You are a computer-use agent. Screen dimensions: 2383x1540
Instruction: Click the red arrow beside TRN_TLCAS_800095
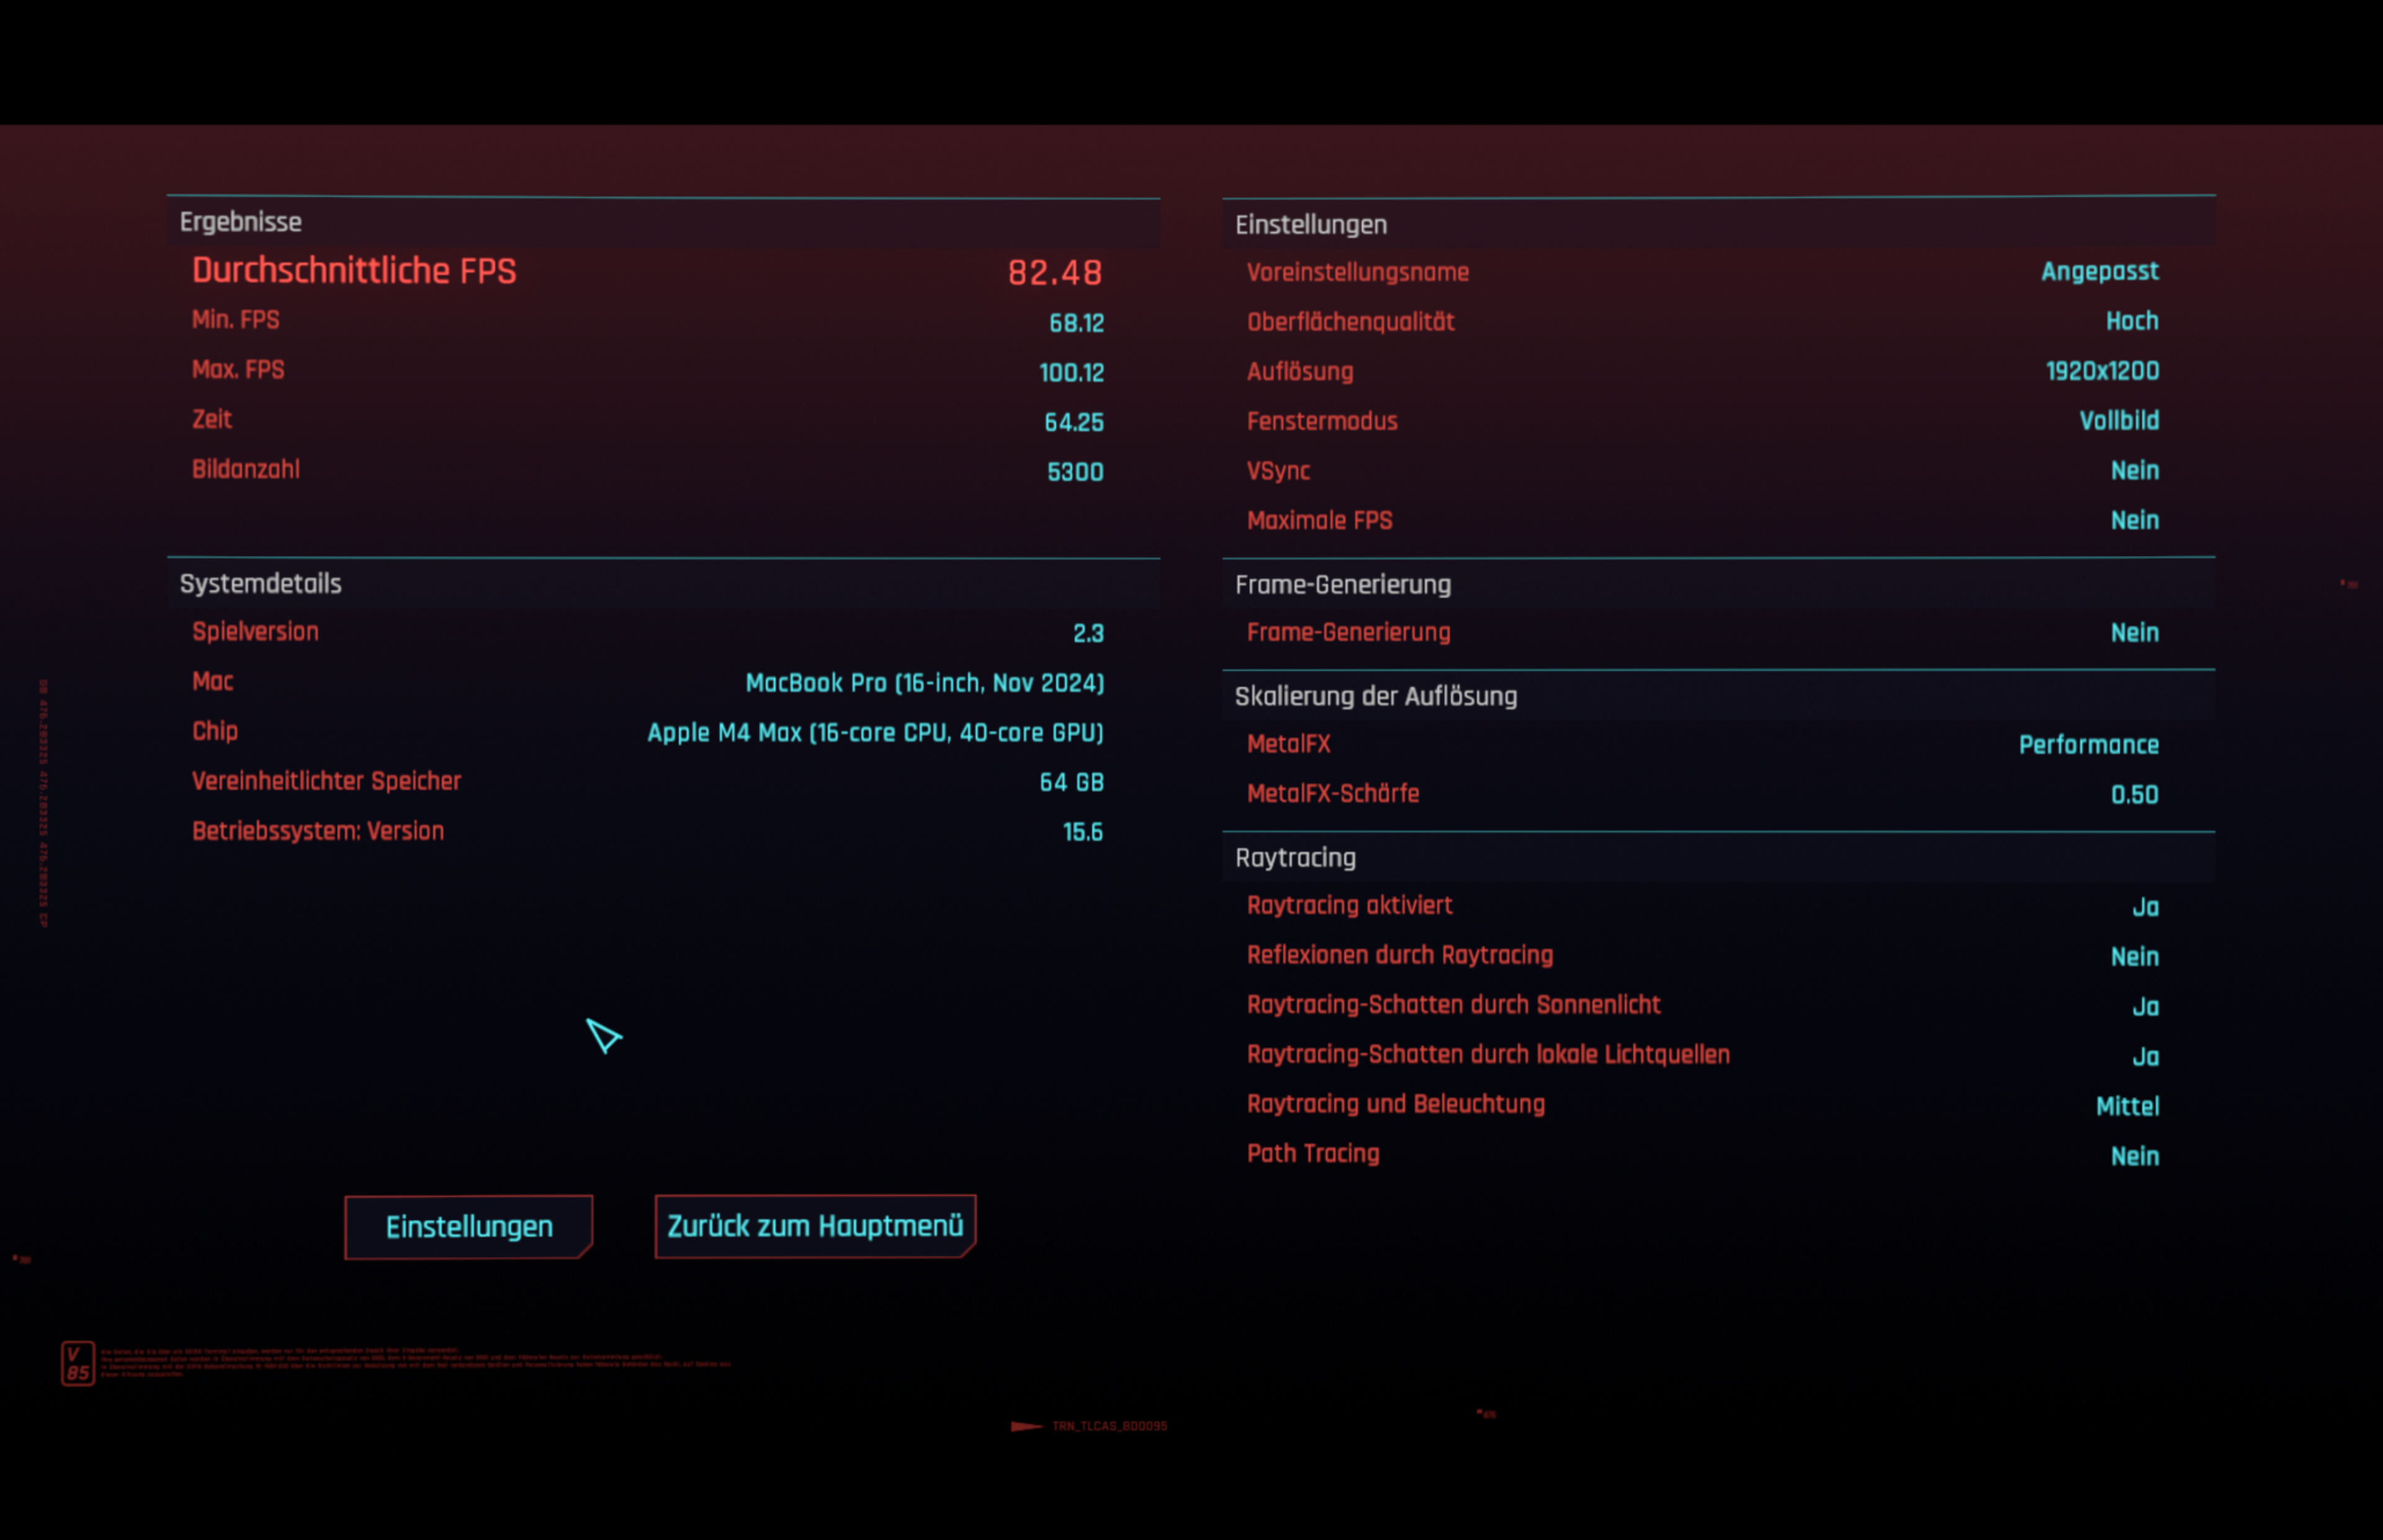click(1026, 1426)
